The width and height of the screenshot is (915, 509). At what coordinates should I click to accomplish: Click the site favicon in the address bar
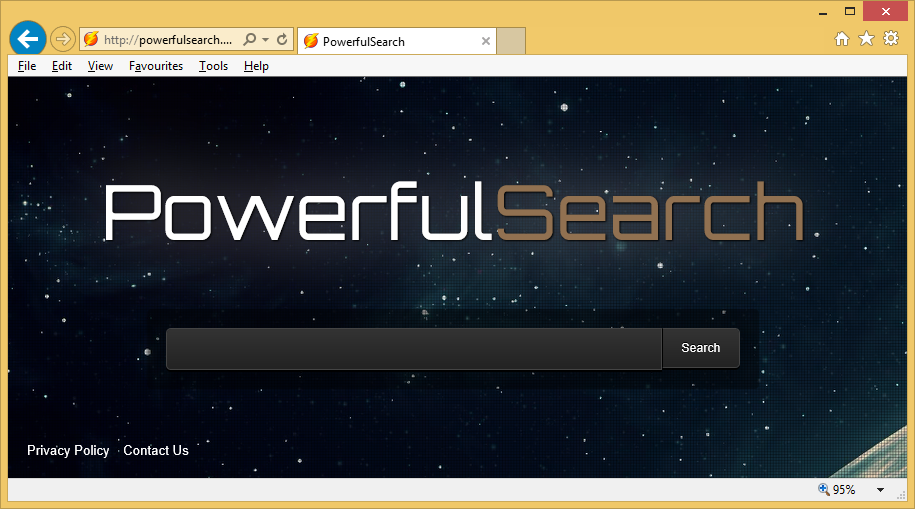pyautogui.click(x=91, y=40)
